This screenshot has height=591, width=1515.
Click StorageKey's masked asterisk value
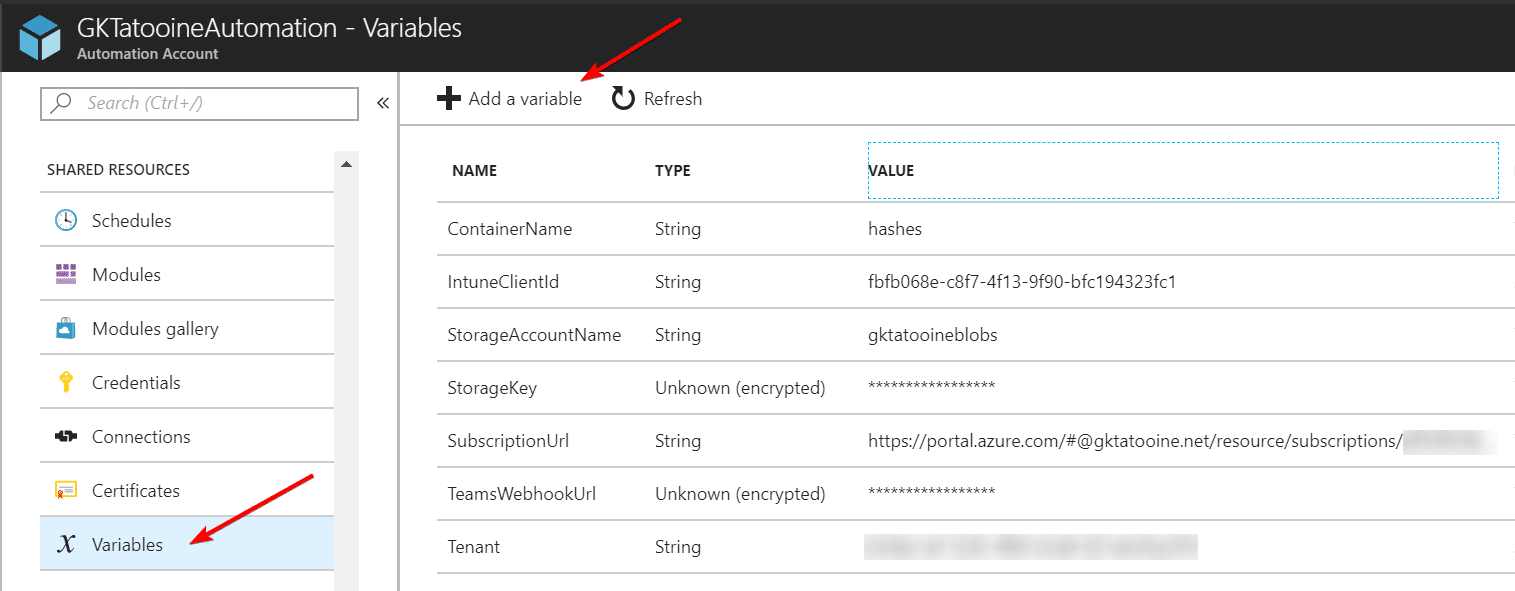[x=931, y=386]
